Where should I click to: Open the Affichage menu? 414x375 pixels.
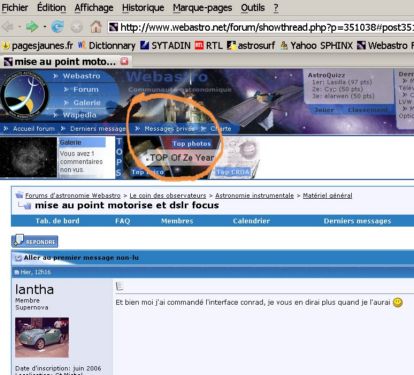(94, 7)
